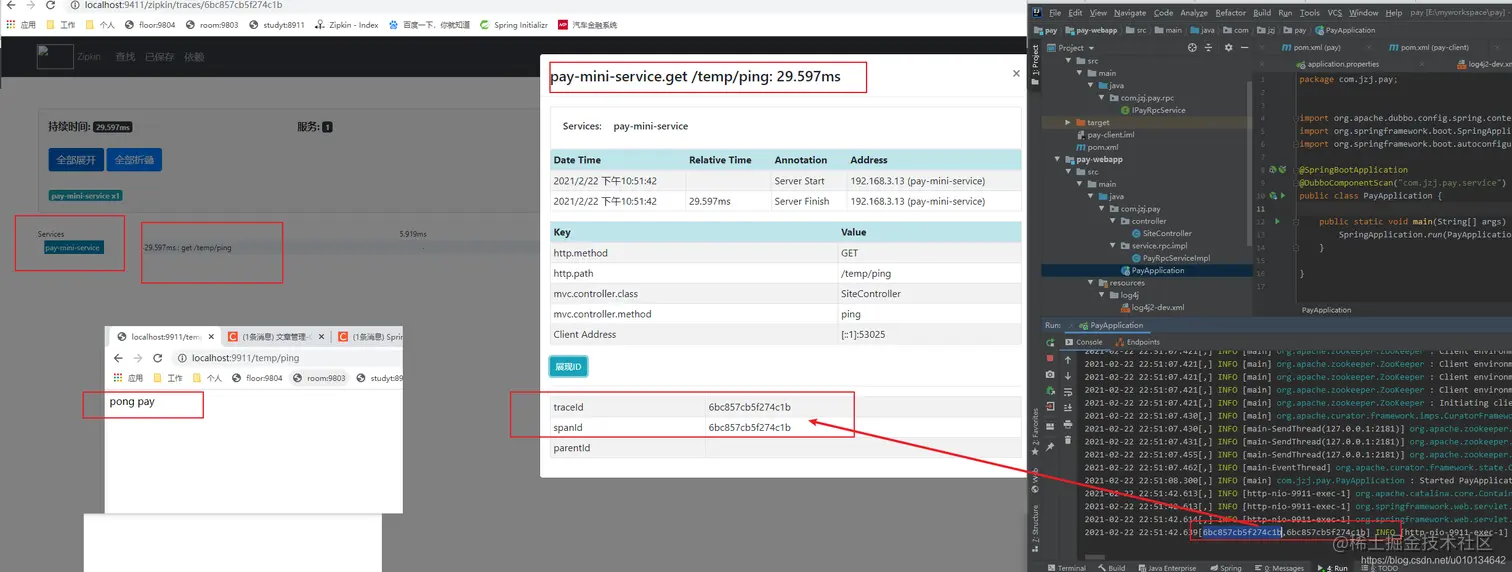Open the Navigate menu in IntelliJ
Screen dimensions: 1512x572
click(1130, 13)
